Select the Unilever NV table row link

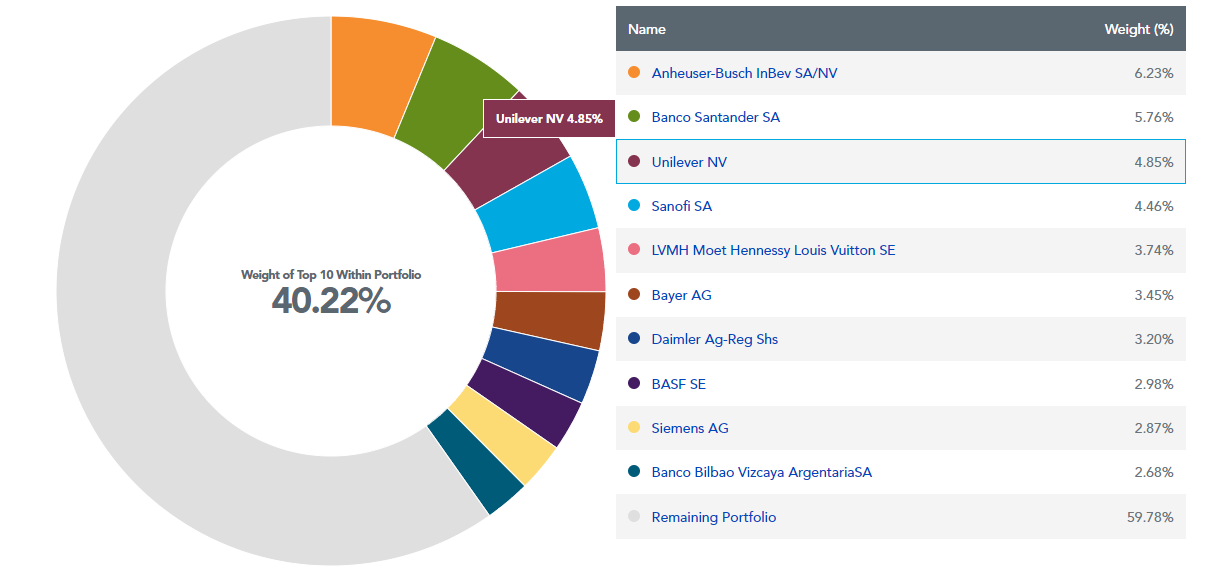tap(689, 162)
